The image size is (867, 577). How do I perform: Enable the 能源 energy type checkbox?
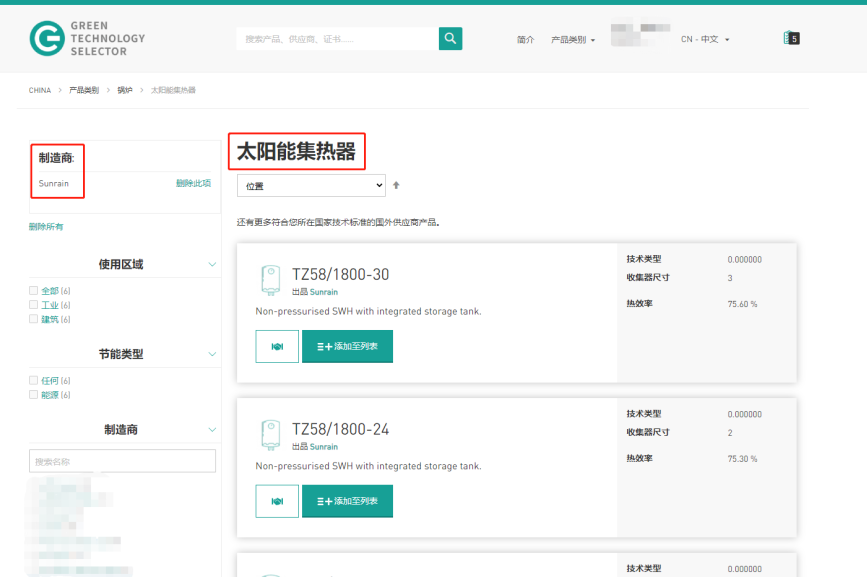[x=34, y=395]
